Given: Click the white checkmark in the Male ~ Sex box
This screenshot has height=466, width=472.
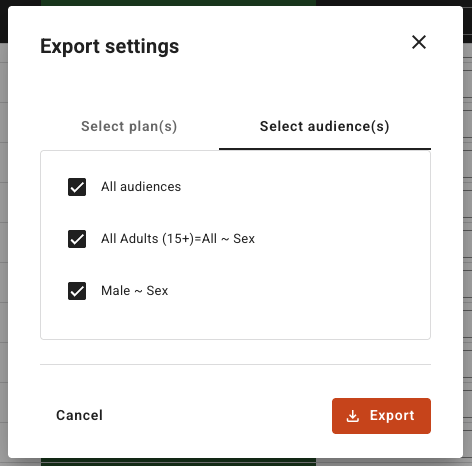Looking at the screenshot, I should coord(77,291).
